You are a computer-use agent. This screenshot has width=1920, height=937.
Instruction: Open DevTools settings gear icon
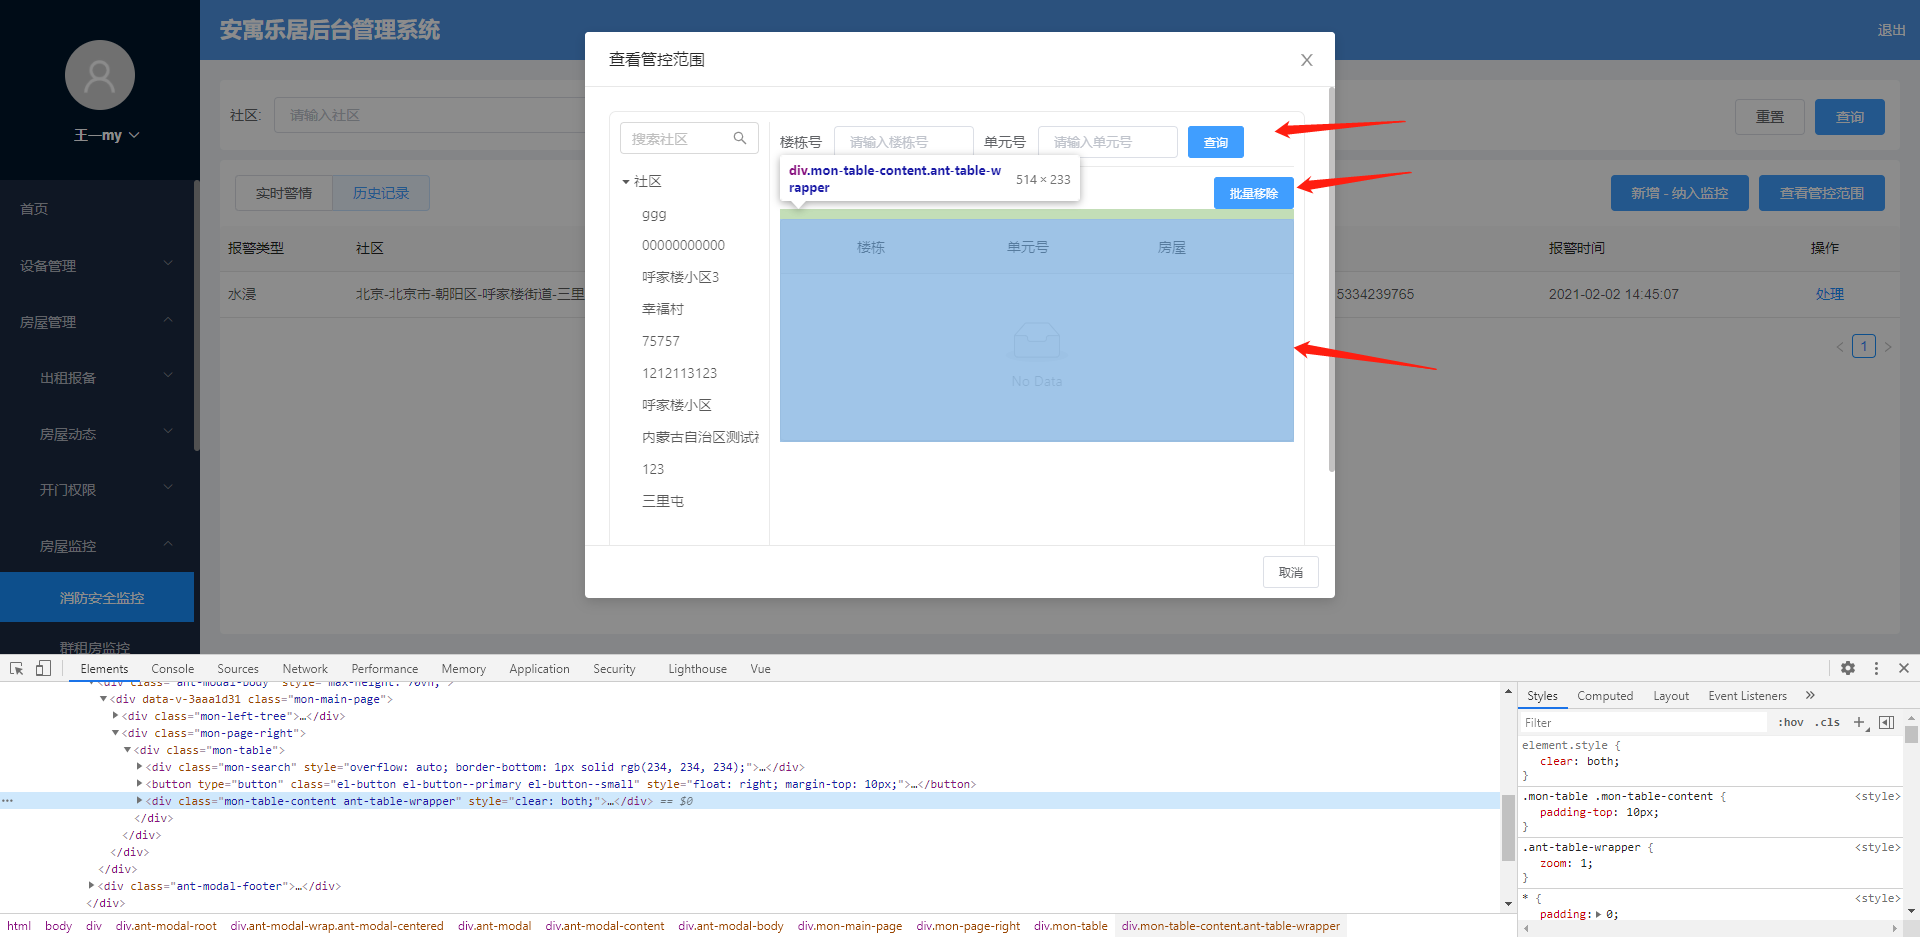1848,668
